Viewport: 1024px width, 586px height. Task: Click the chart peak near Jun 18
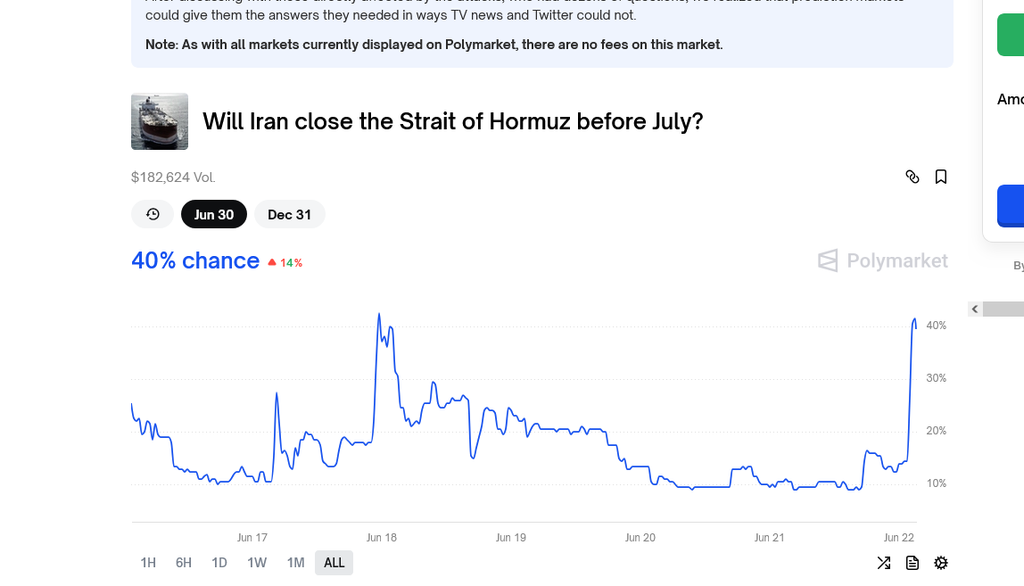click(379, 314)
